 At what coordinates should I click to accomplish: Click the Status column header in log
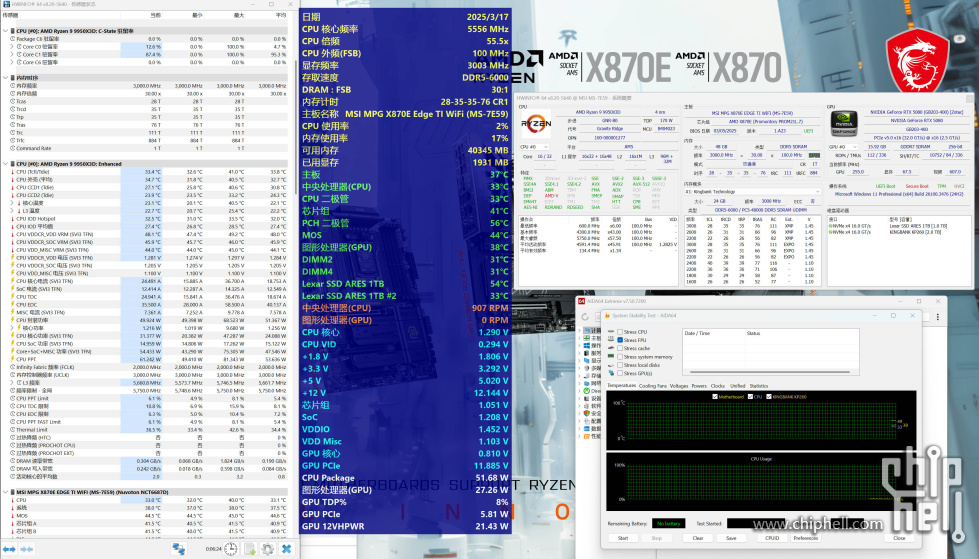[x=754, y=333]
